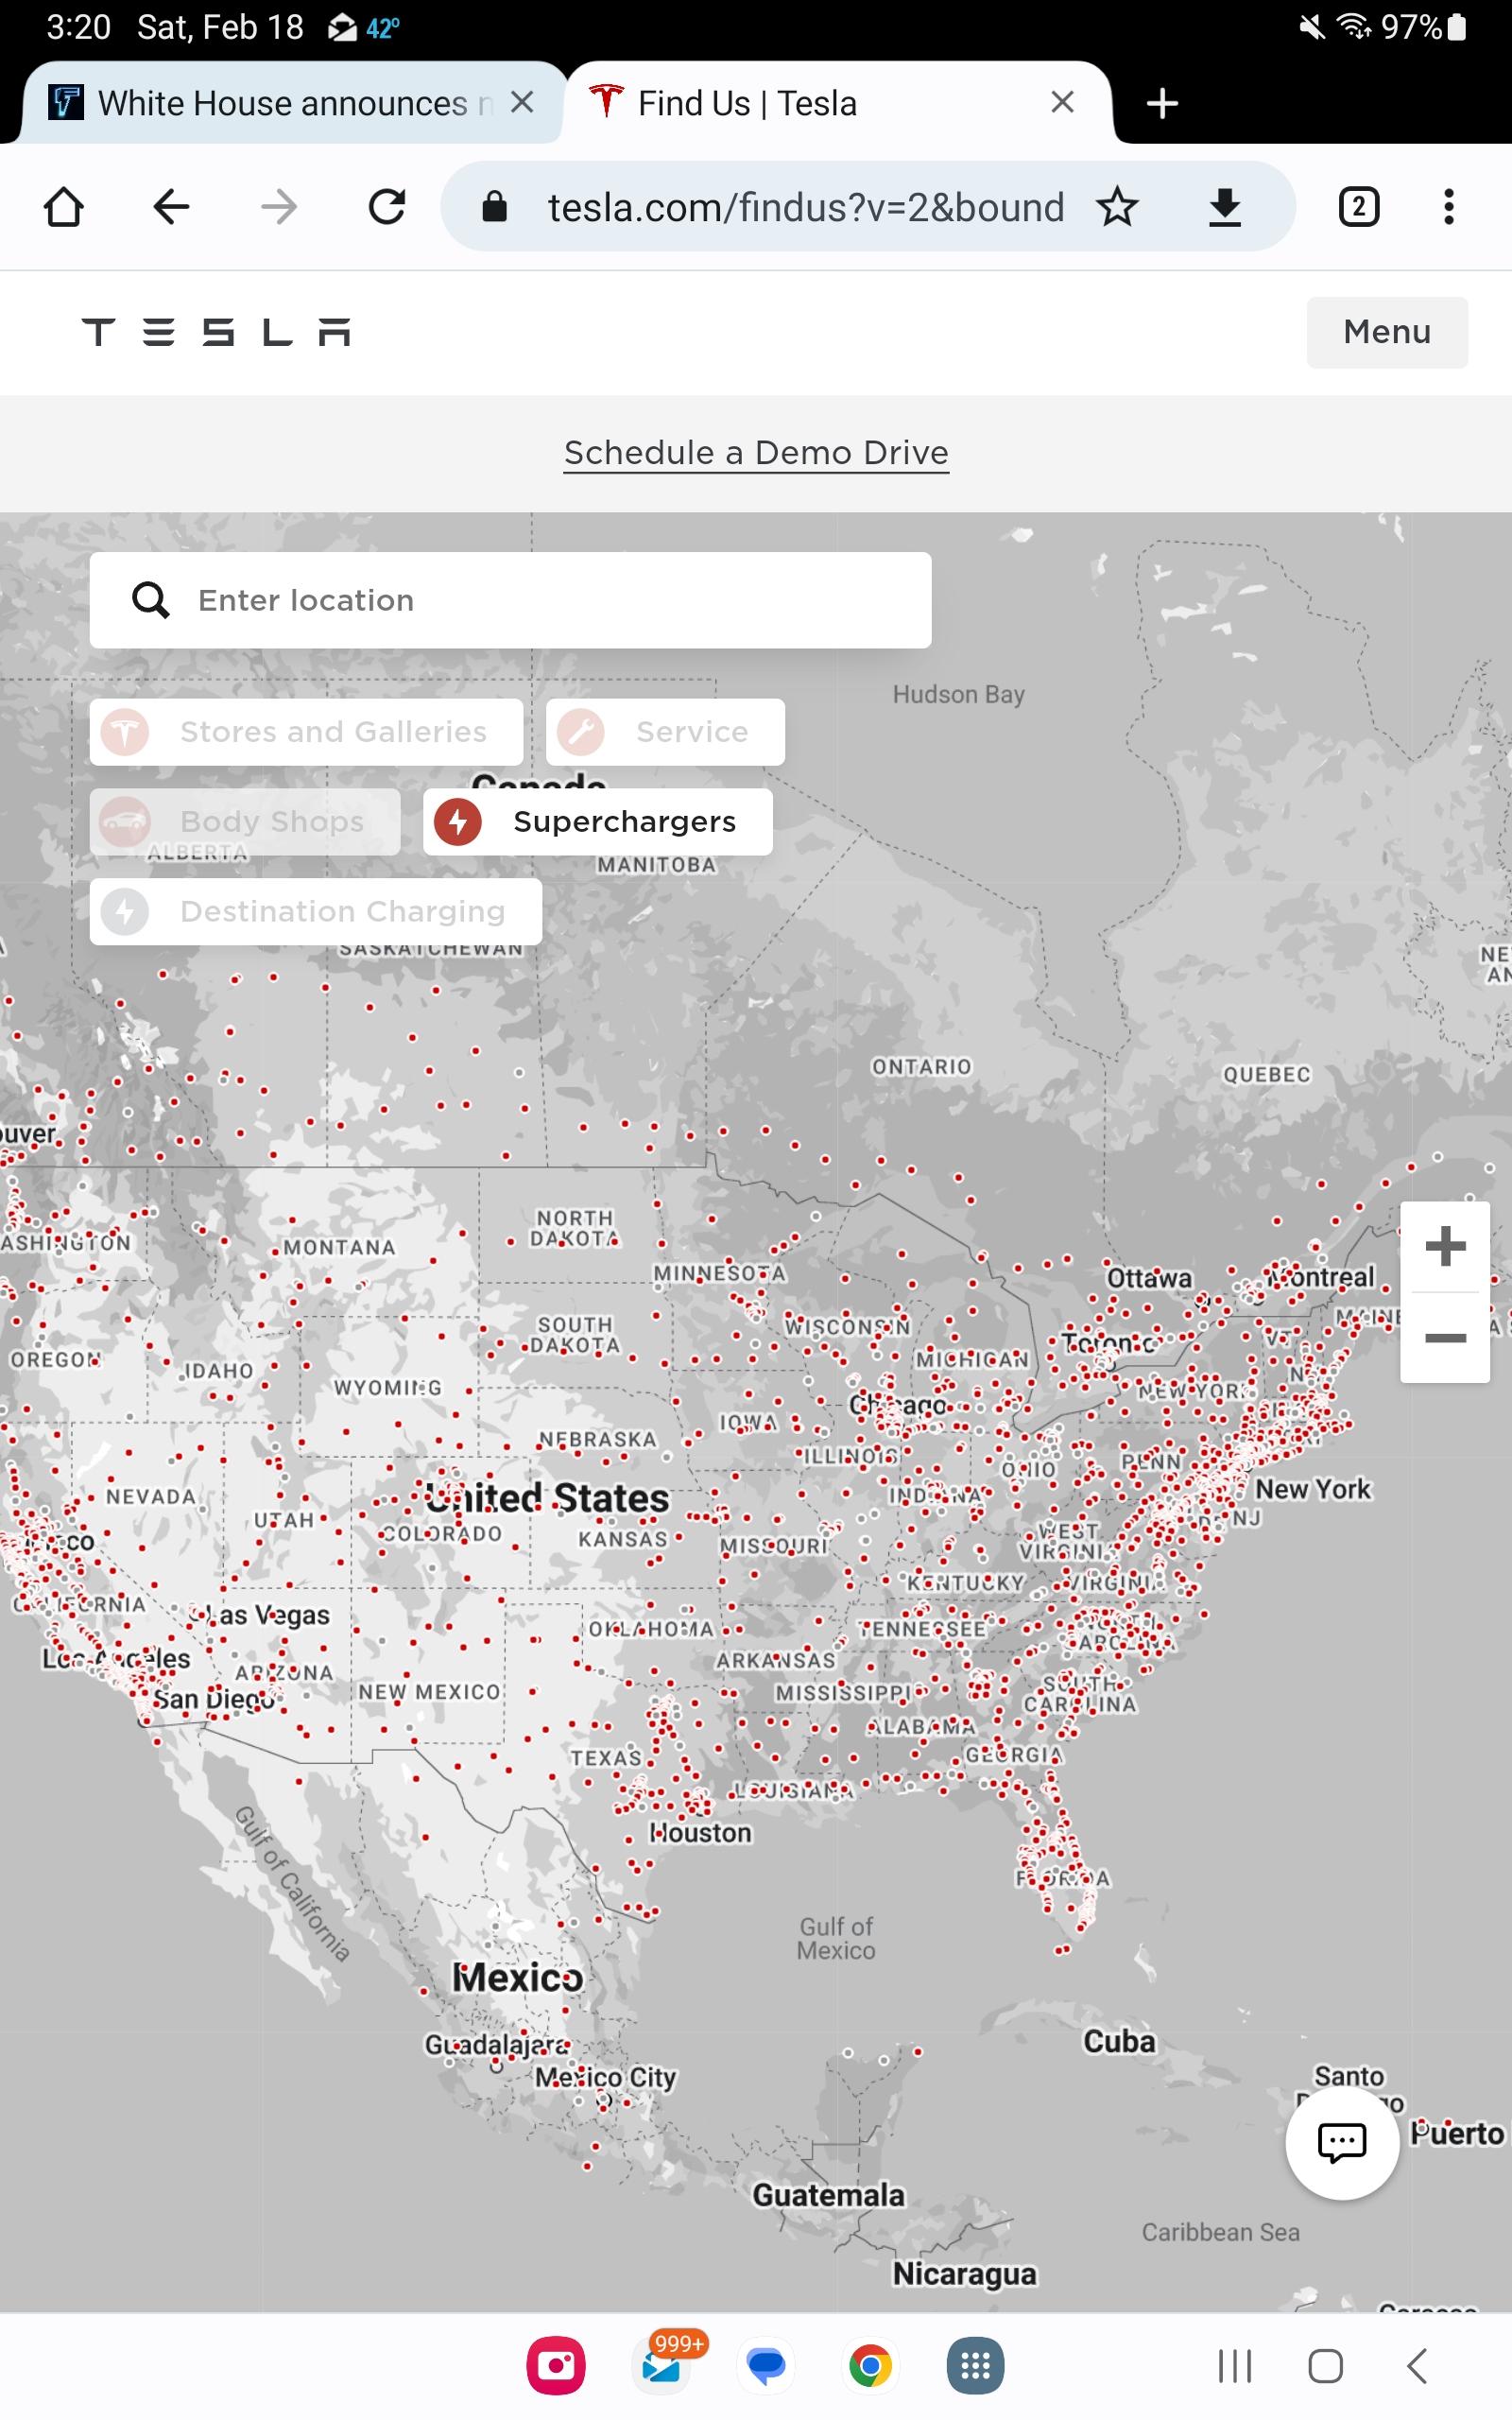Viewport: 1512px width, 2420px height.
Task: Zoom out on the map
Action: tap(1445, 1338)
